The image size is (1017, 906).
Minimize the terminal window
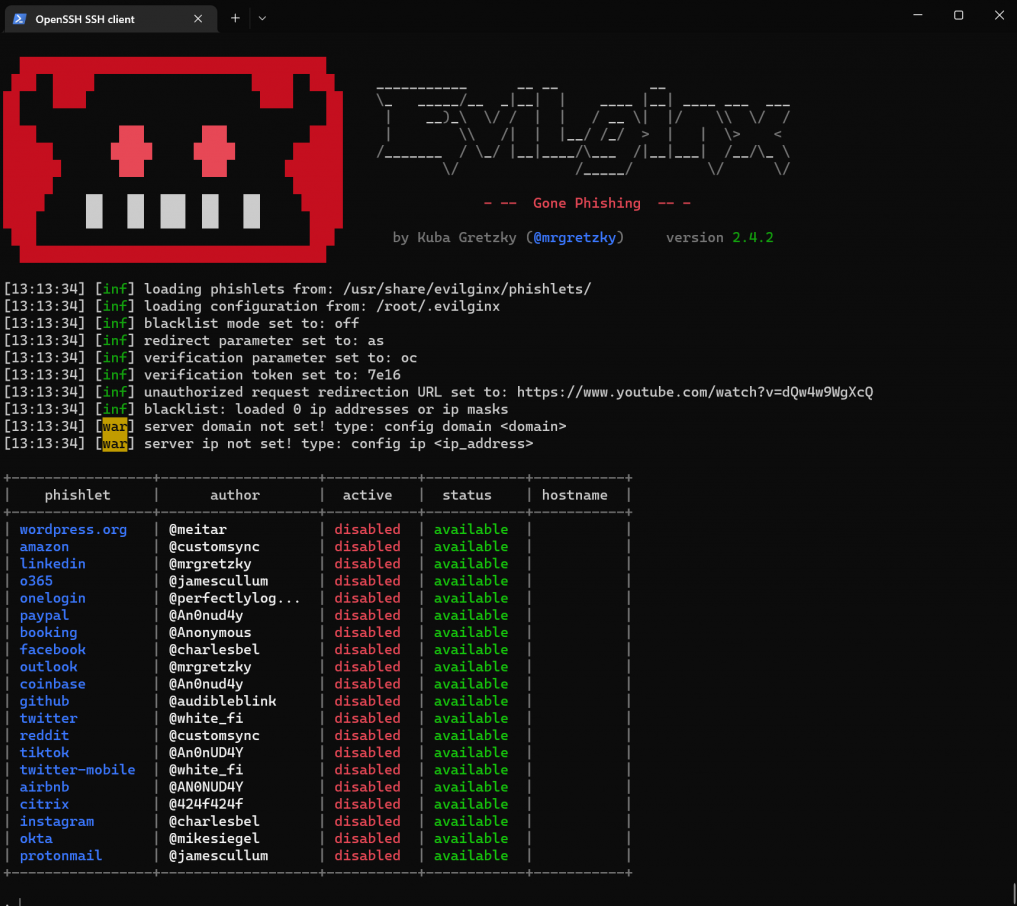(918, 15)
